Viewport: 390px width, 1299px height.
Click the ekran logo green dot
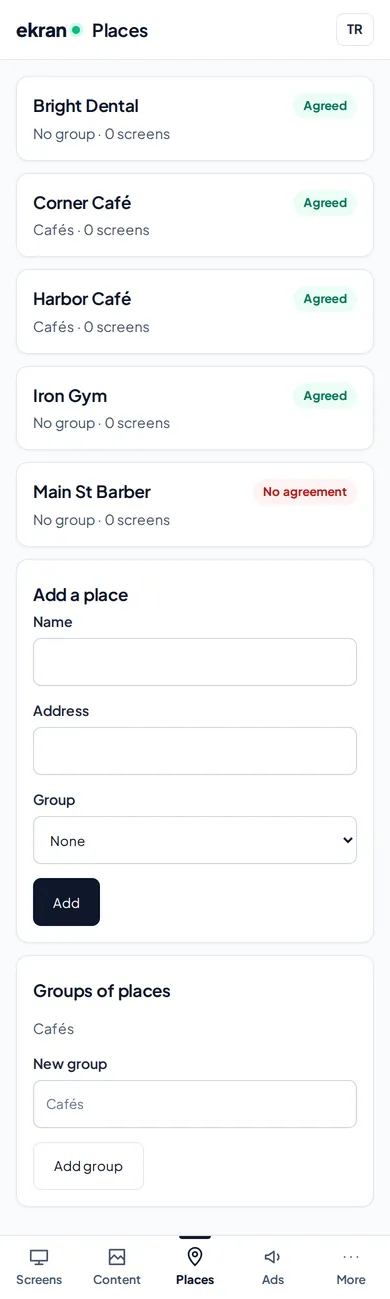[x=76, y=30]
